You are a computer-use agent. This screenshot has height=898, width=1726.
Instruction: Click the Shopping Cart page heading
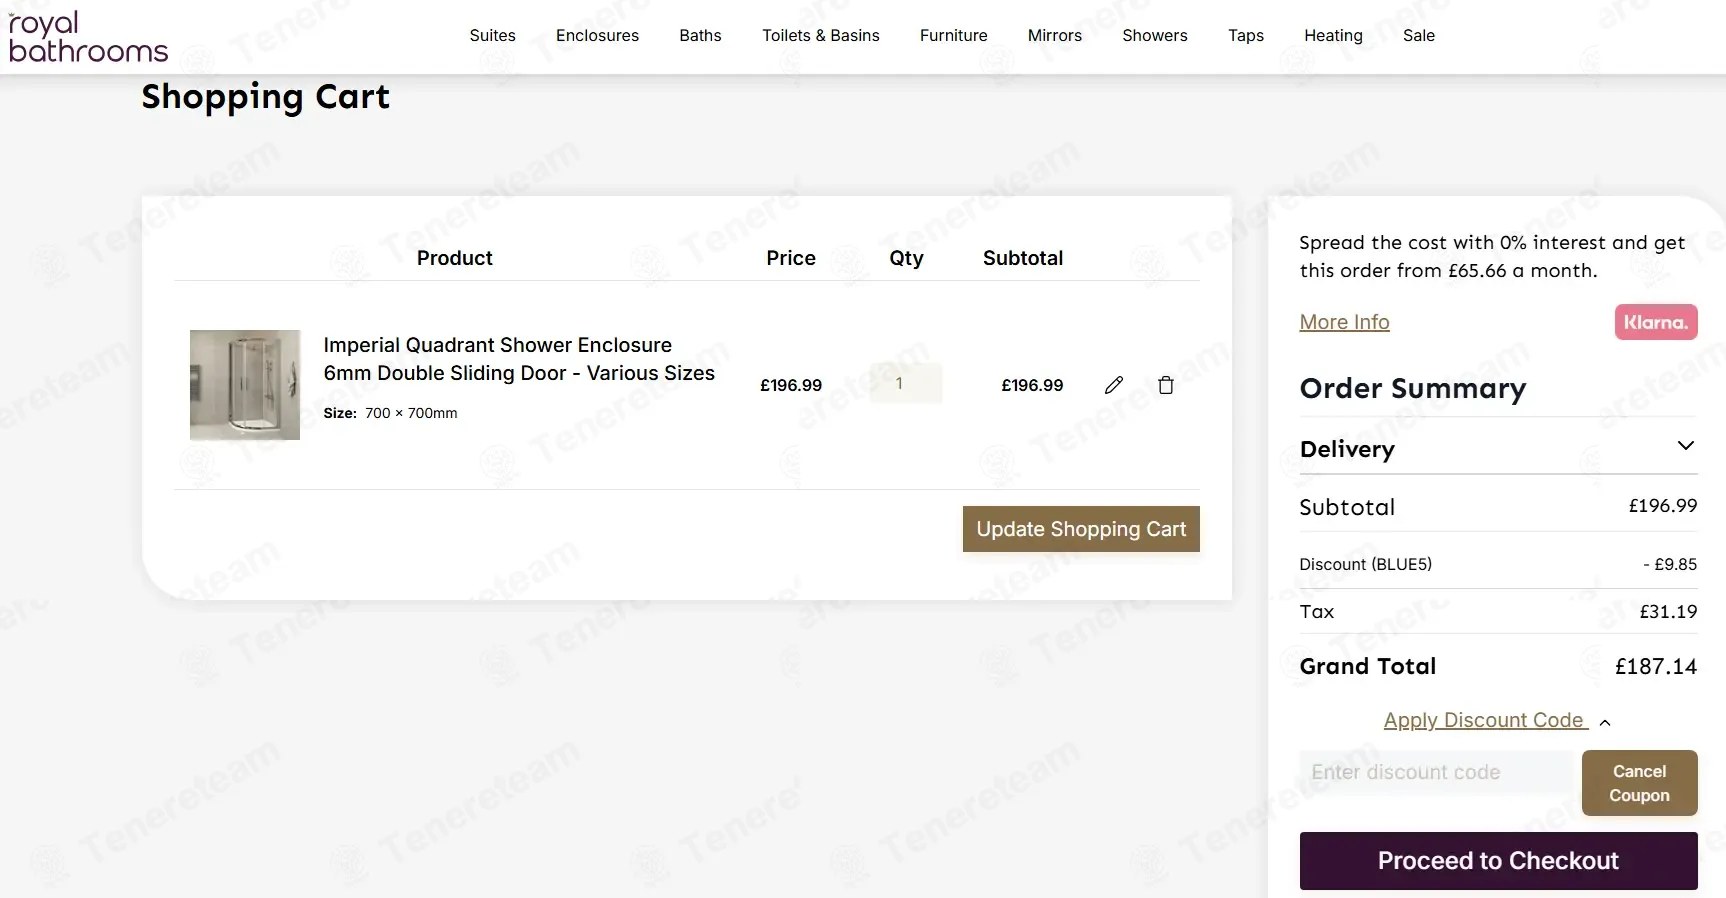click(265, 97)
